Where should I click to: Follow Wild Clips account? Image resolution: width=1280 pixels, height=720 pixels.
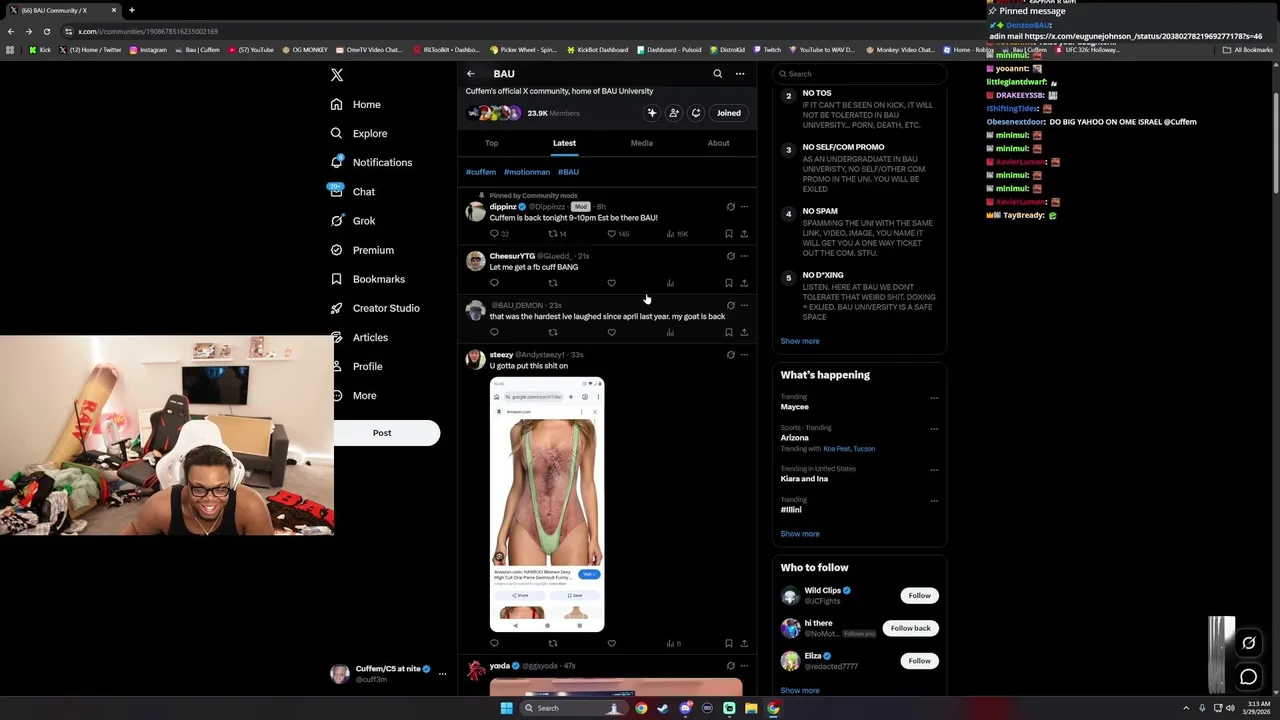coord(919,595)
